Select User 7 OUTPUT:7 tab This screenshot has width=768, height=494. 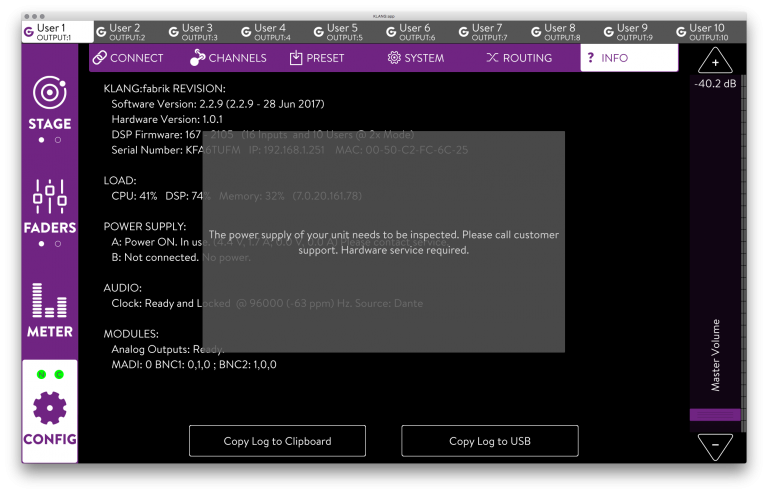[x=492, y=32]
